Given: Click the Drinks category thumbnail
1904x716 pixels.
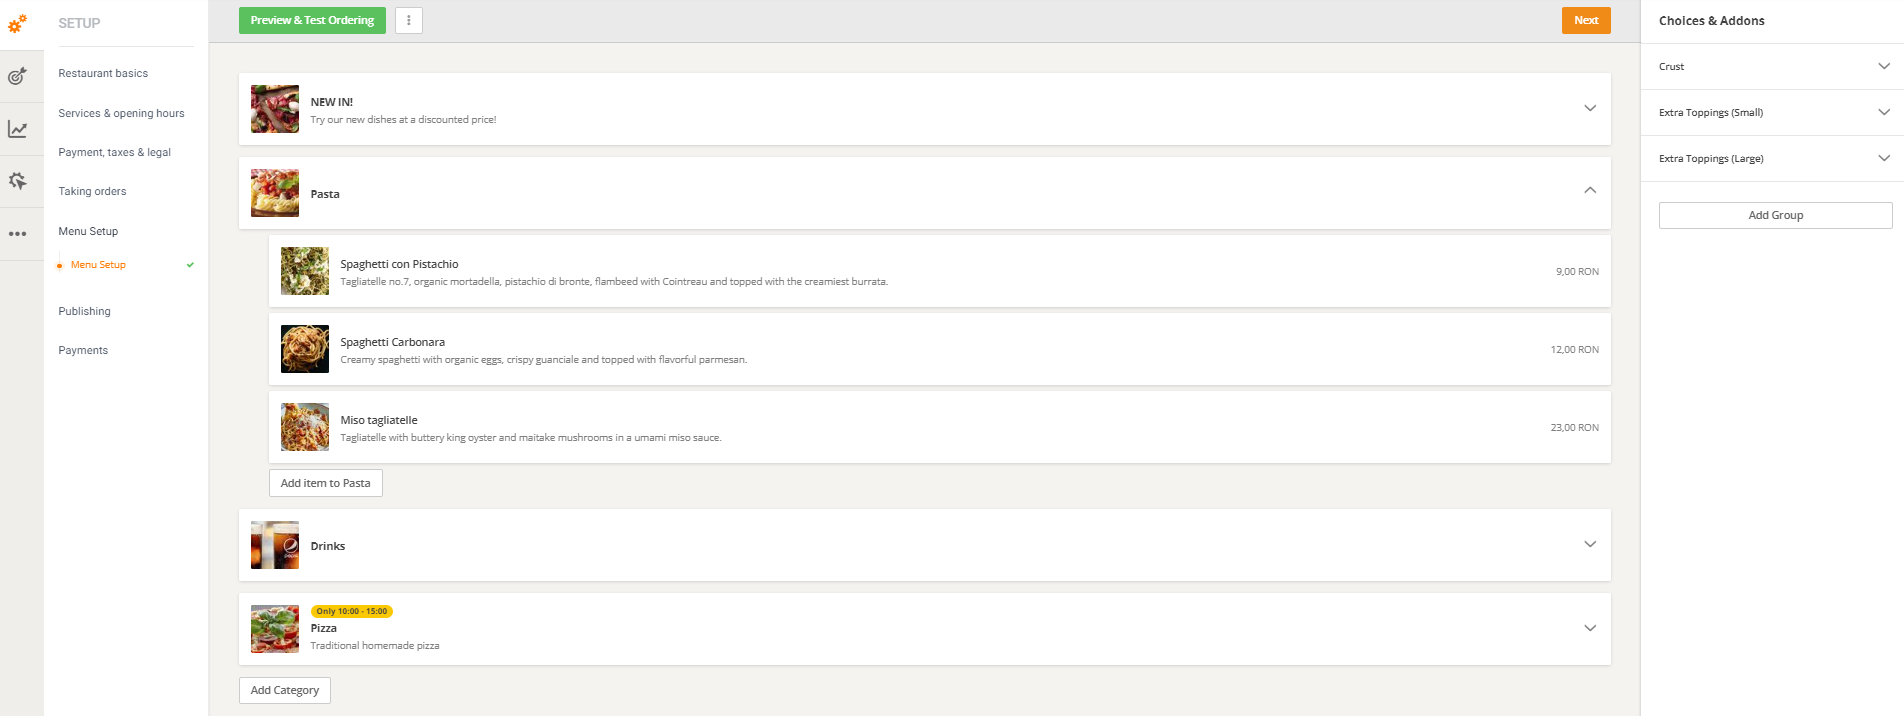Looking at the screenshot, I should 275,545.
